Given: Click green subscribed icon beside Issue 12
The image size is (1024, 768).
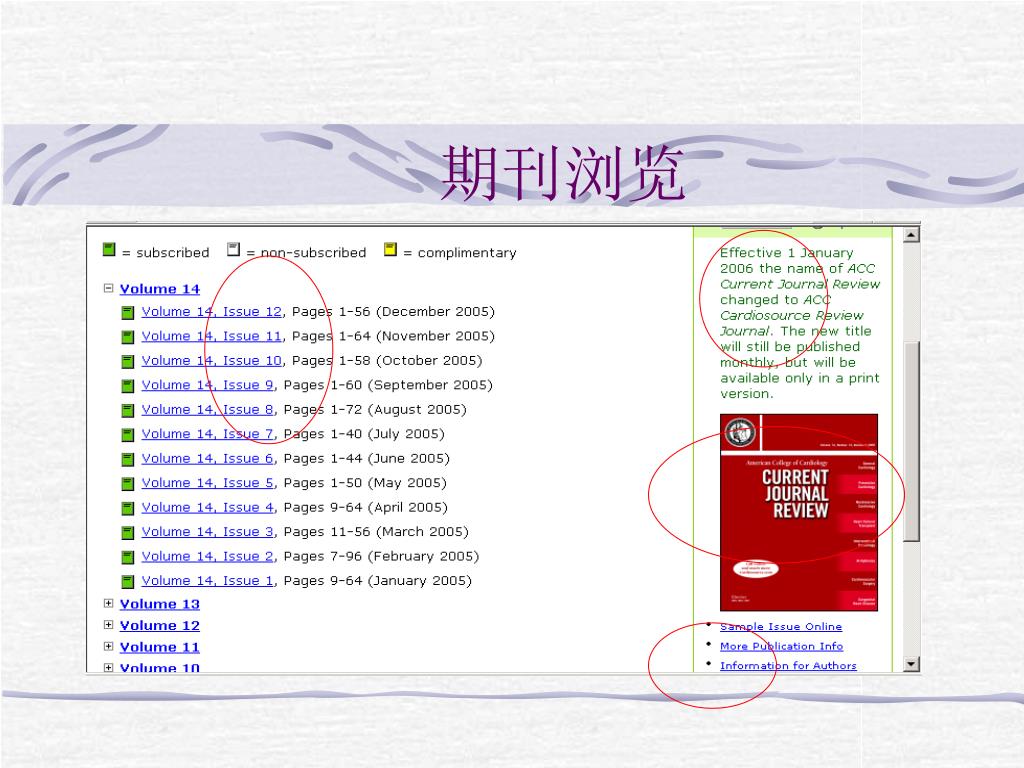Looking at the screenshot, I should pos(128,313).
